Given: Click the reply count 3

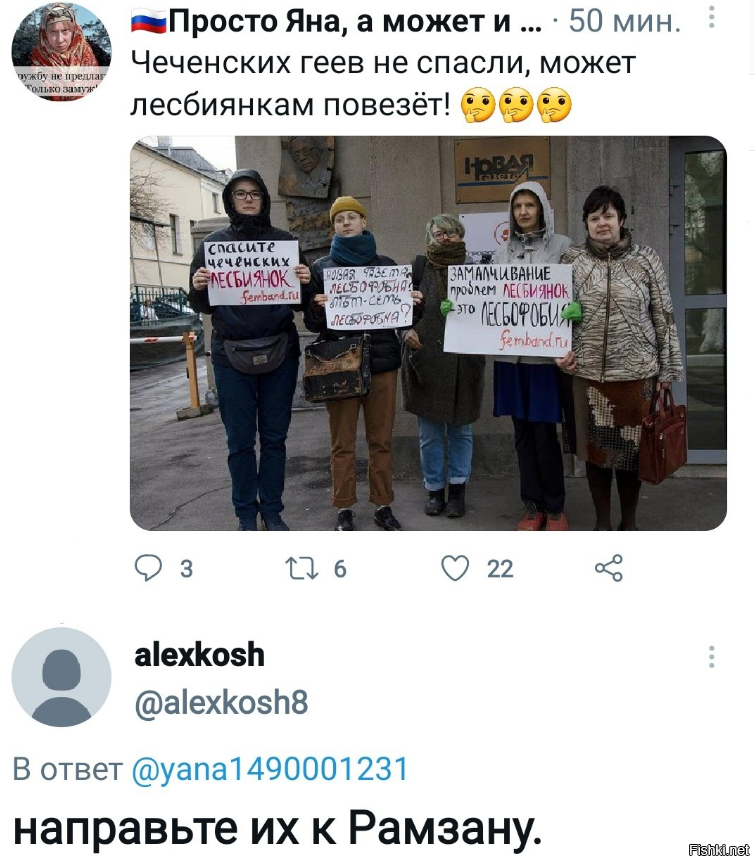Looking at the screenshot, I should point(186,569).
